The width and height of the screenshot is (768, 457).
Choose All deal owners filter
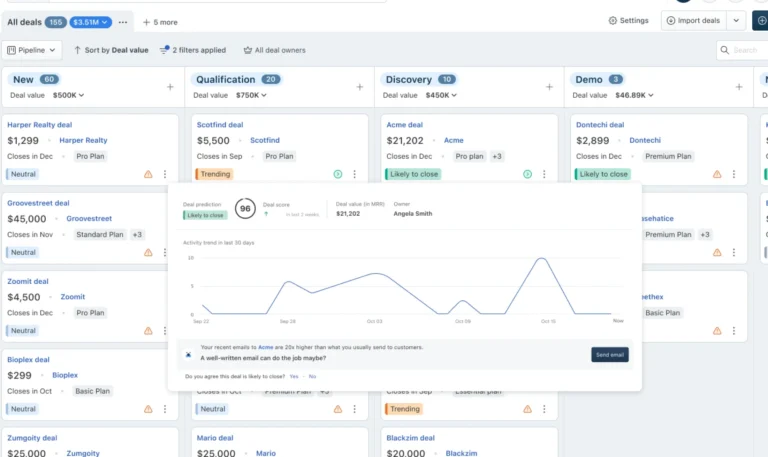[275, 50]
